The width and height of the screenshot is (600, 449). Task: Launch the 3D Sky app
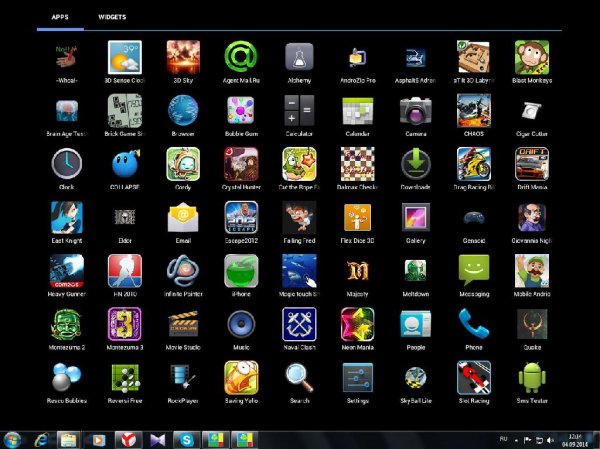(183, 57)
